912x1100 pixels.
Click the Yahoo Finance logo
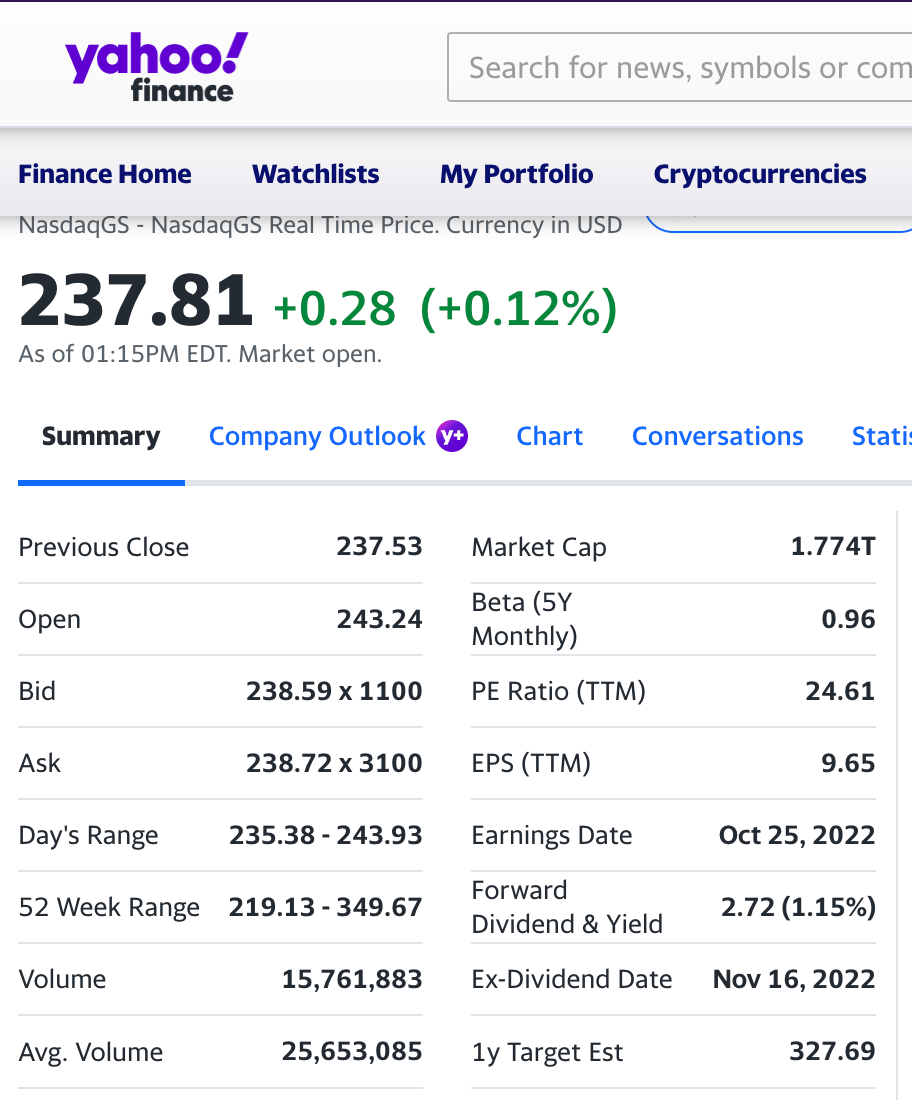click(x=156, y=67)
